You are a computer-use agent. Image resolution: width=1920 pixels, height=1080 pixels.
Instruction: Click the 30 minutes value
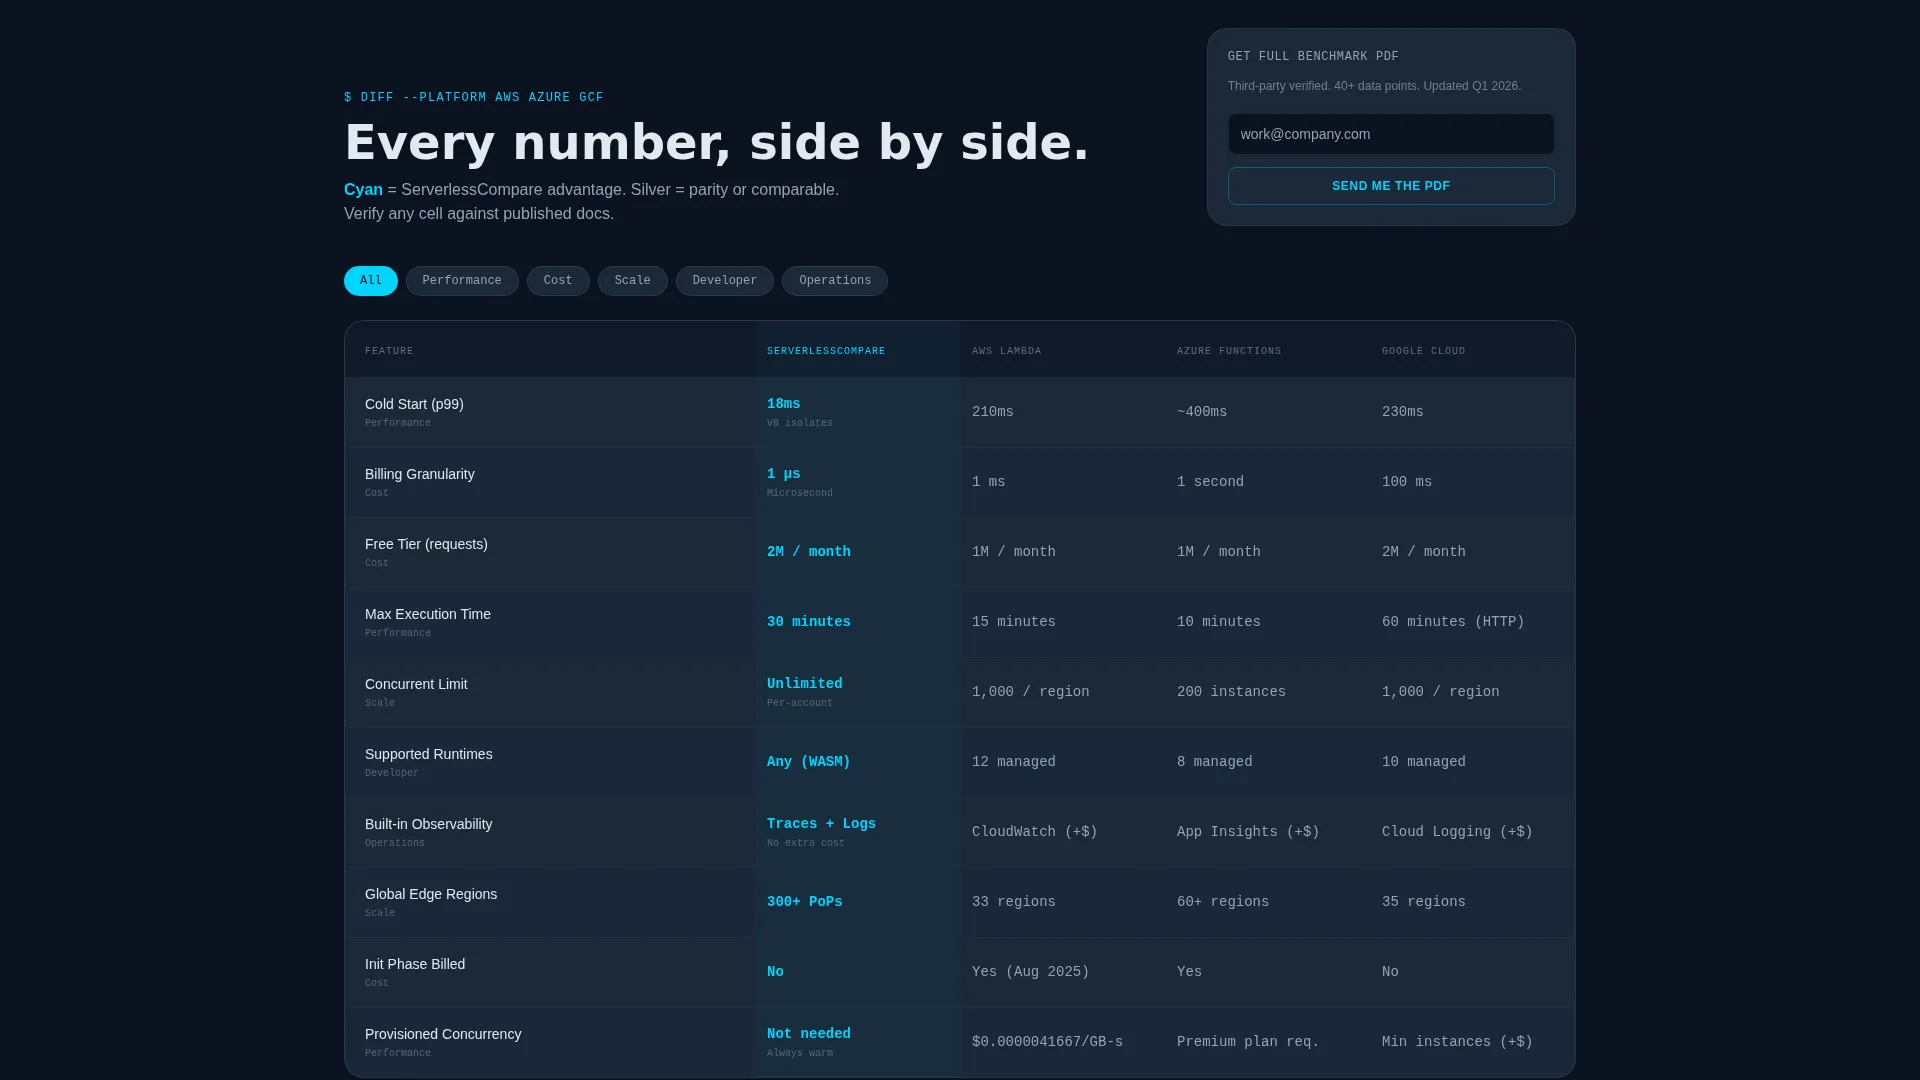809,622
